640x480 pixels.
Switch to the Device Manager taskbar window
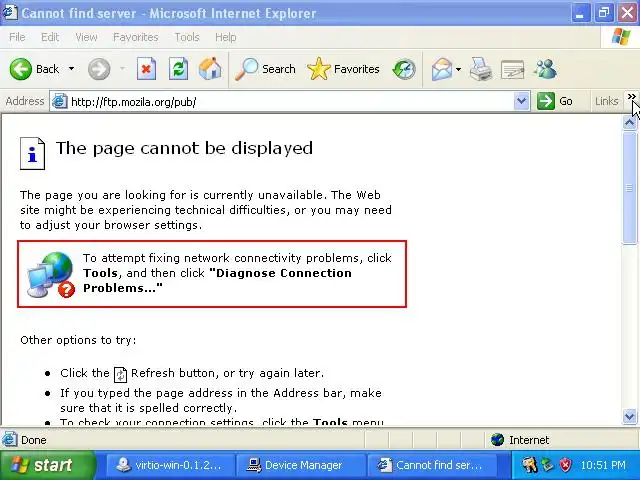[x=300, y=465]
